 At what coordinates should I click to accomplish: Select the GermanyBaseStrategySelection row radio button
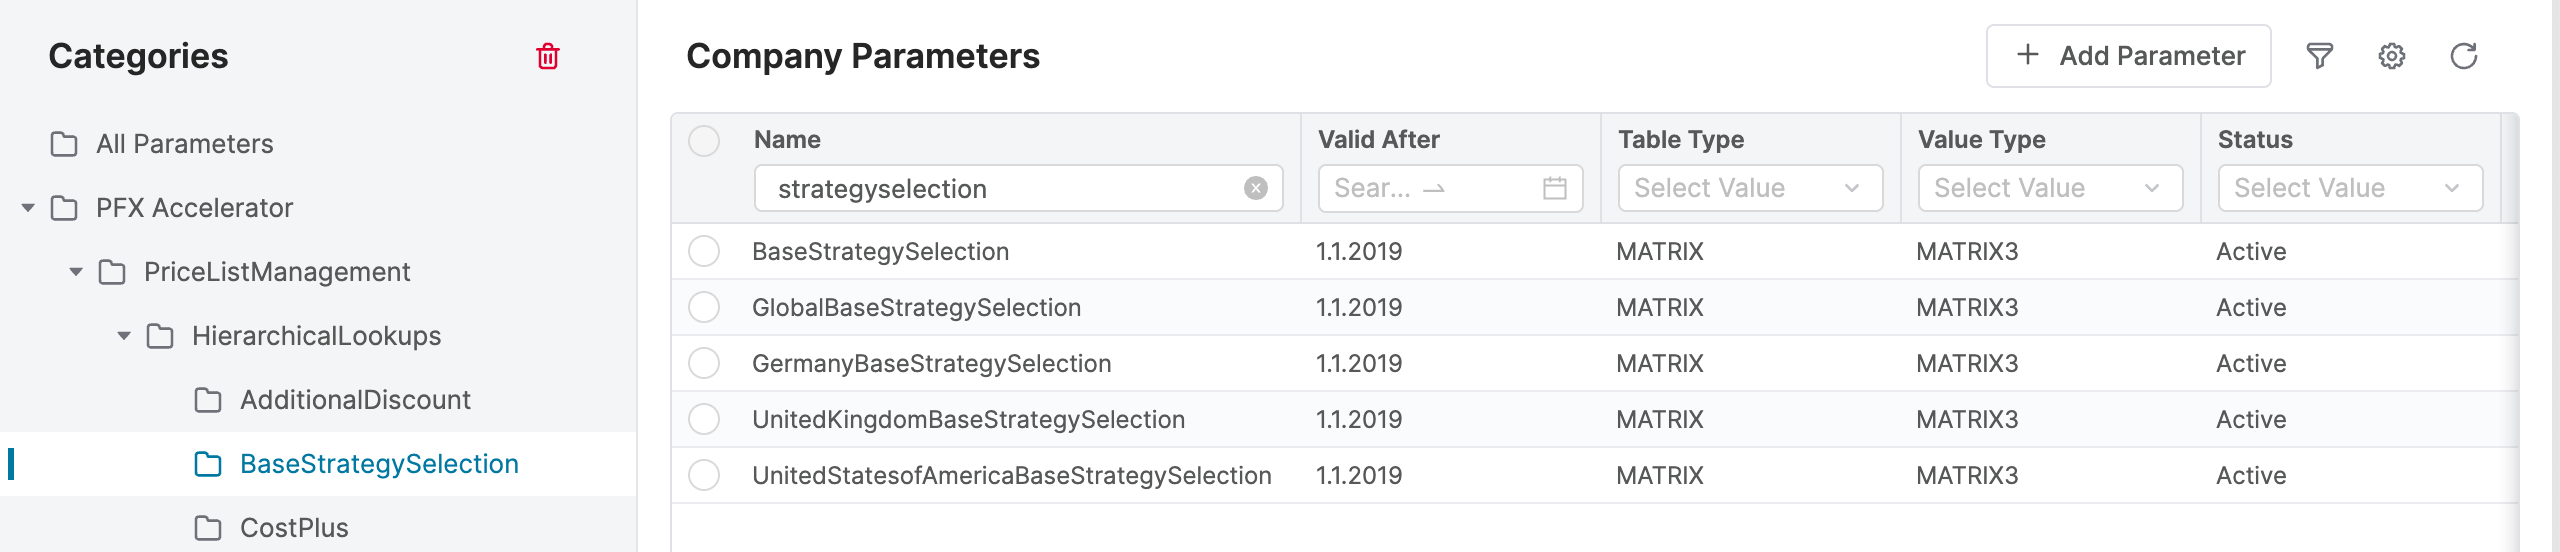pos(704,363)
